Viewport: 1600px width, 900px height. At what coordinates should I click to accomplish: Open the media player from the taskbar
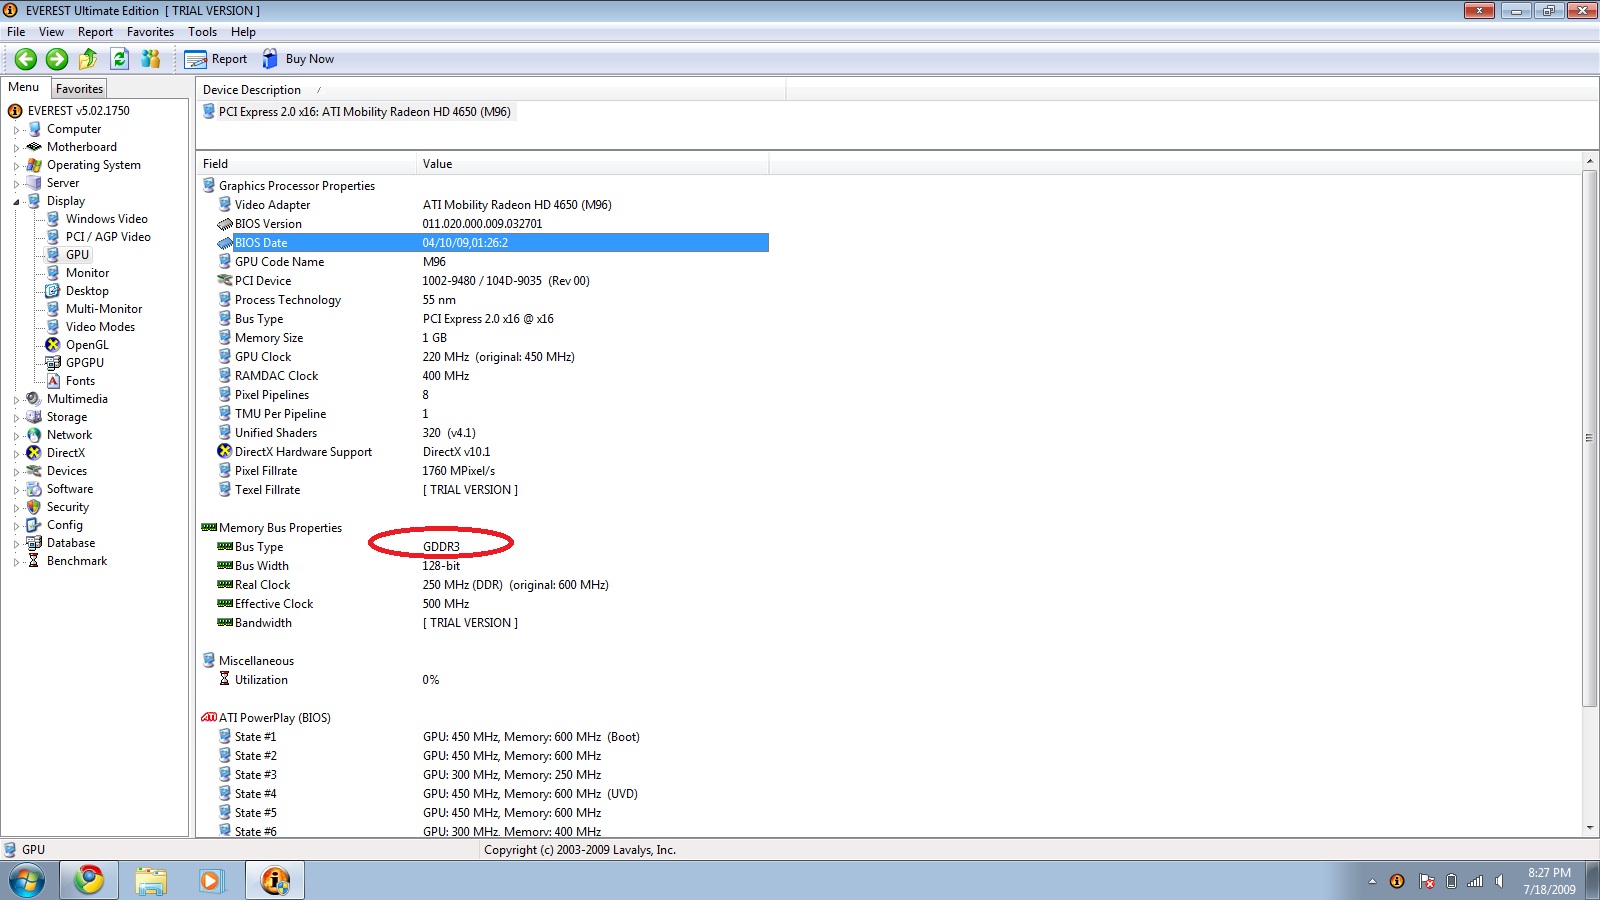pos(211,881)
